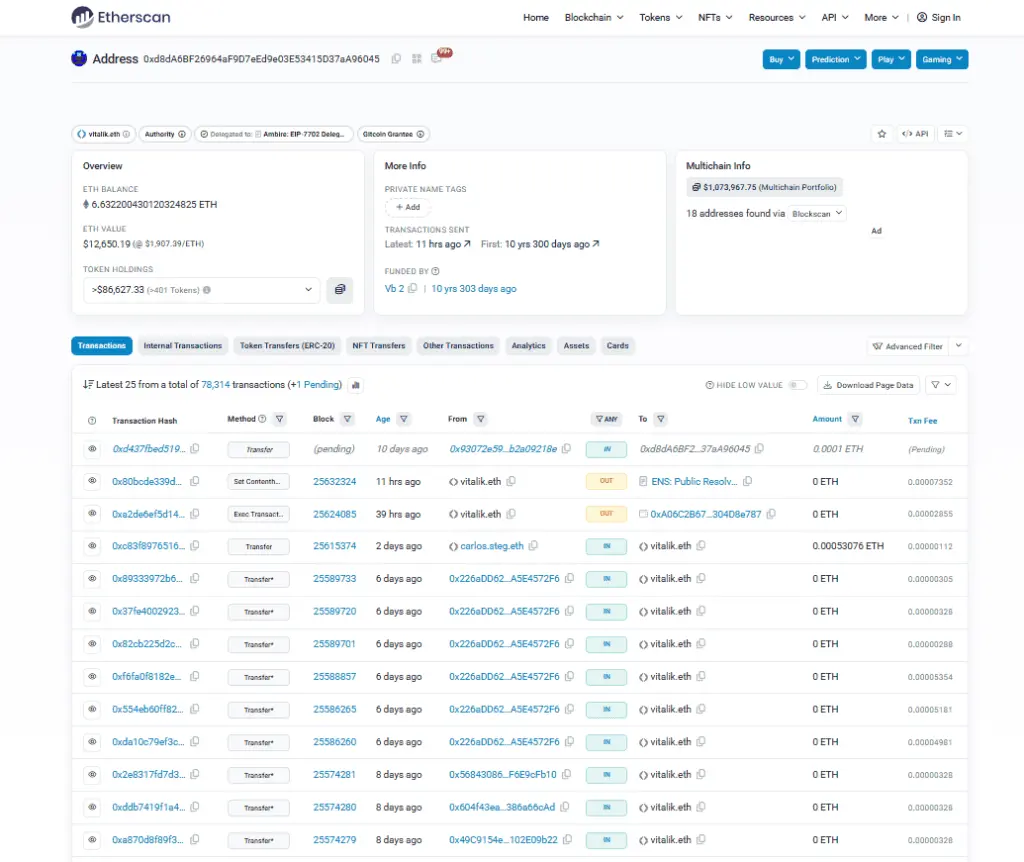Preview transaction 0xddb7419f1a4 with eye icon
The image size is (1024, 862).
(92, 807)
